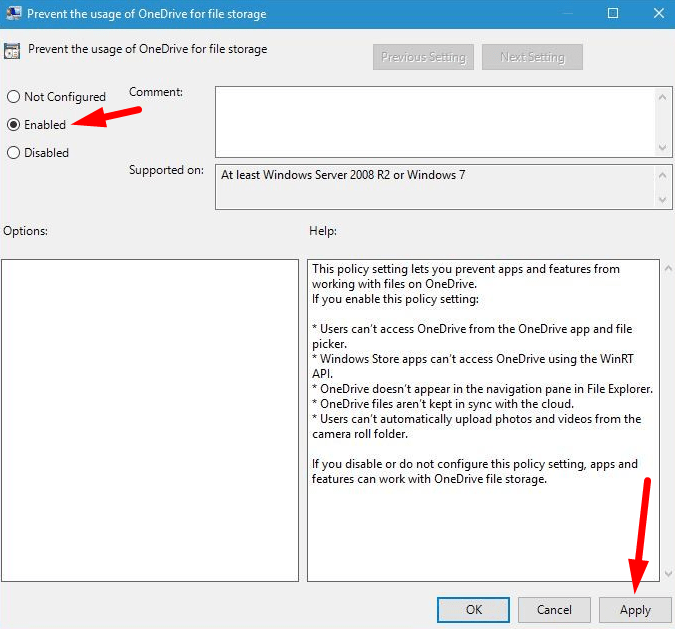Select the Enabled radio button

(x=13, y=124)
